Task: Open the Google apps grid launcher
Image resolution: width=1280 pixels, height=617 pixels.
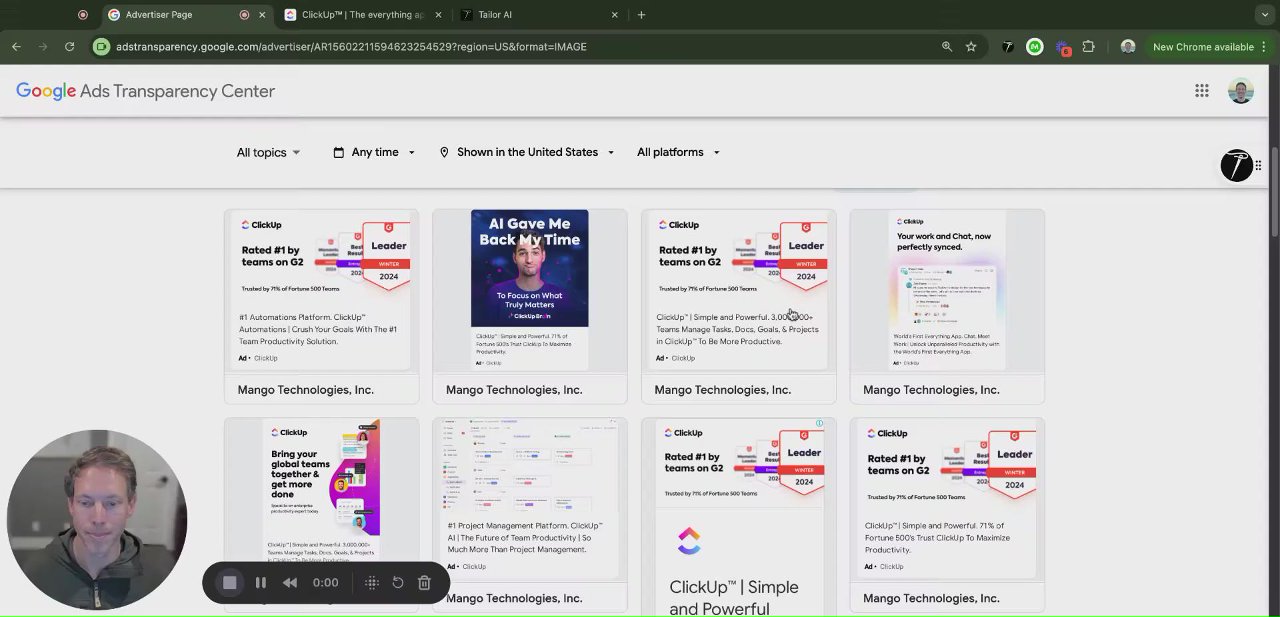Action: click(1202, 90)
